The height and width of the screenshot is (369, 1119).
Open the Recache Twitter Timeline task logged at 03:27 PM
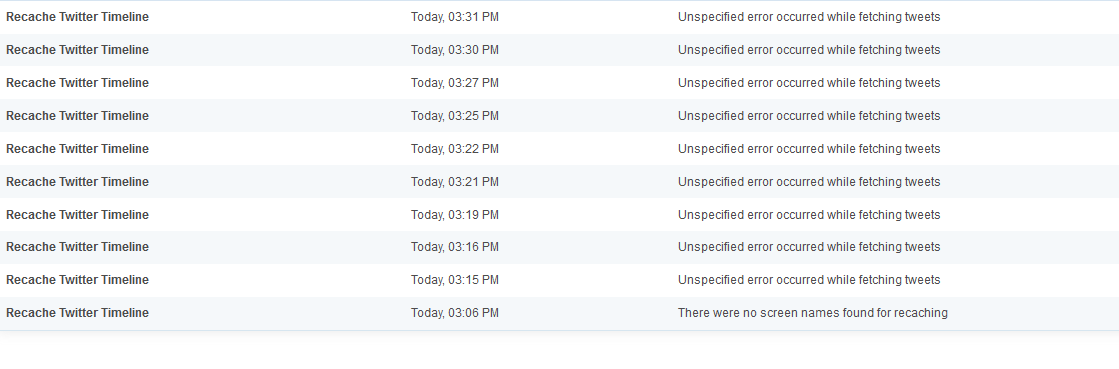click(x=77, y=83)
